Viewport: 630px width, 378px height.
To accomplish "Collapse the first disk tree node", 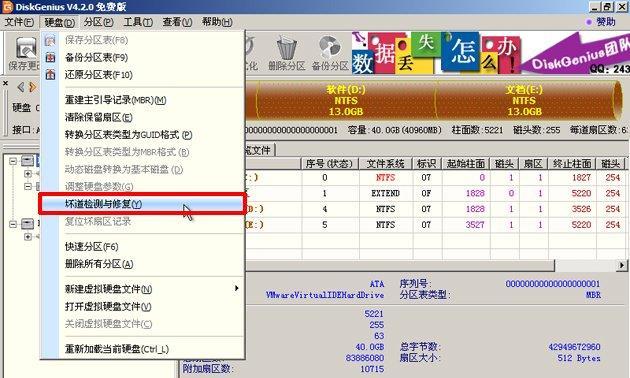I will tap(13, 161).
